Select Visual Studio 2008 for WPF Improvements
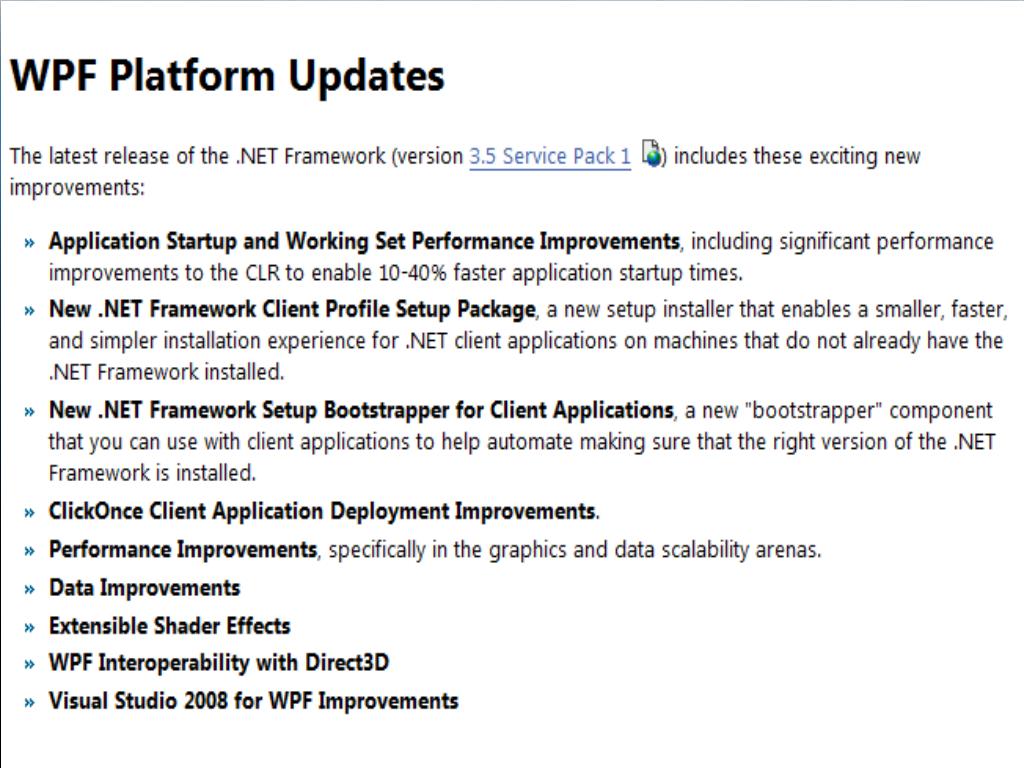 [253, 701]
